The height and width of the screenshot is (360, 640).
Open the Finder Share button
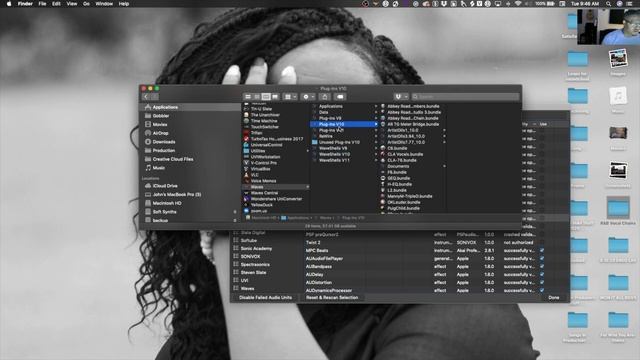click(x=324, y=97)
